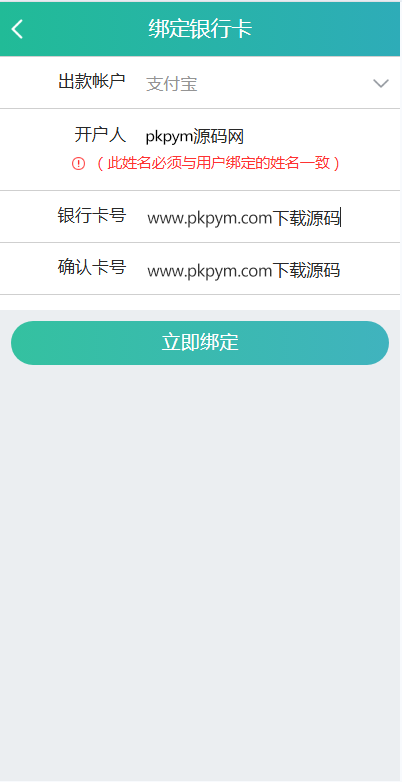The width and height of the screenshot is (402, 782).
Task: Click the empty right side of green header
Action: pos(329,29)
